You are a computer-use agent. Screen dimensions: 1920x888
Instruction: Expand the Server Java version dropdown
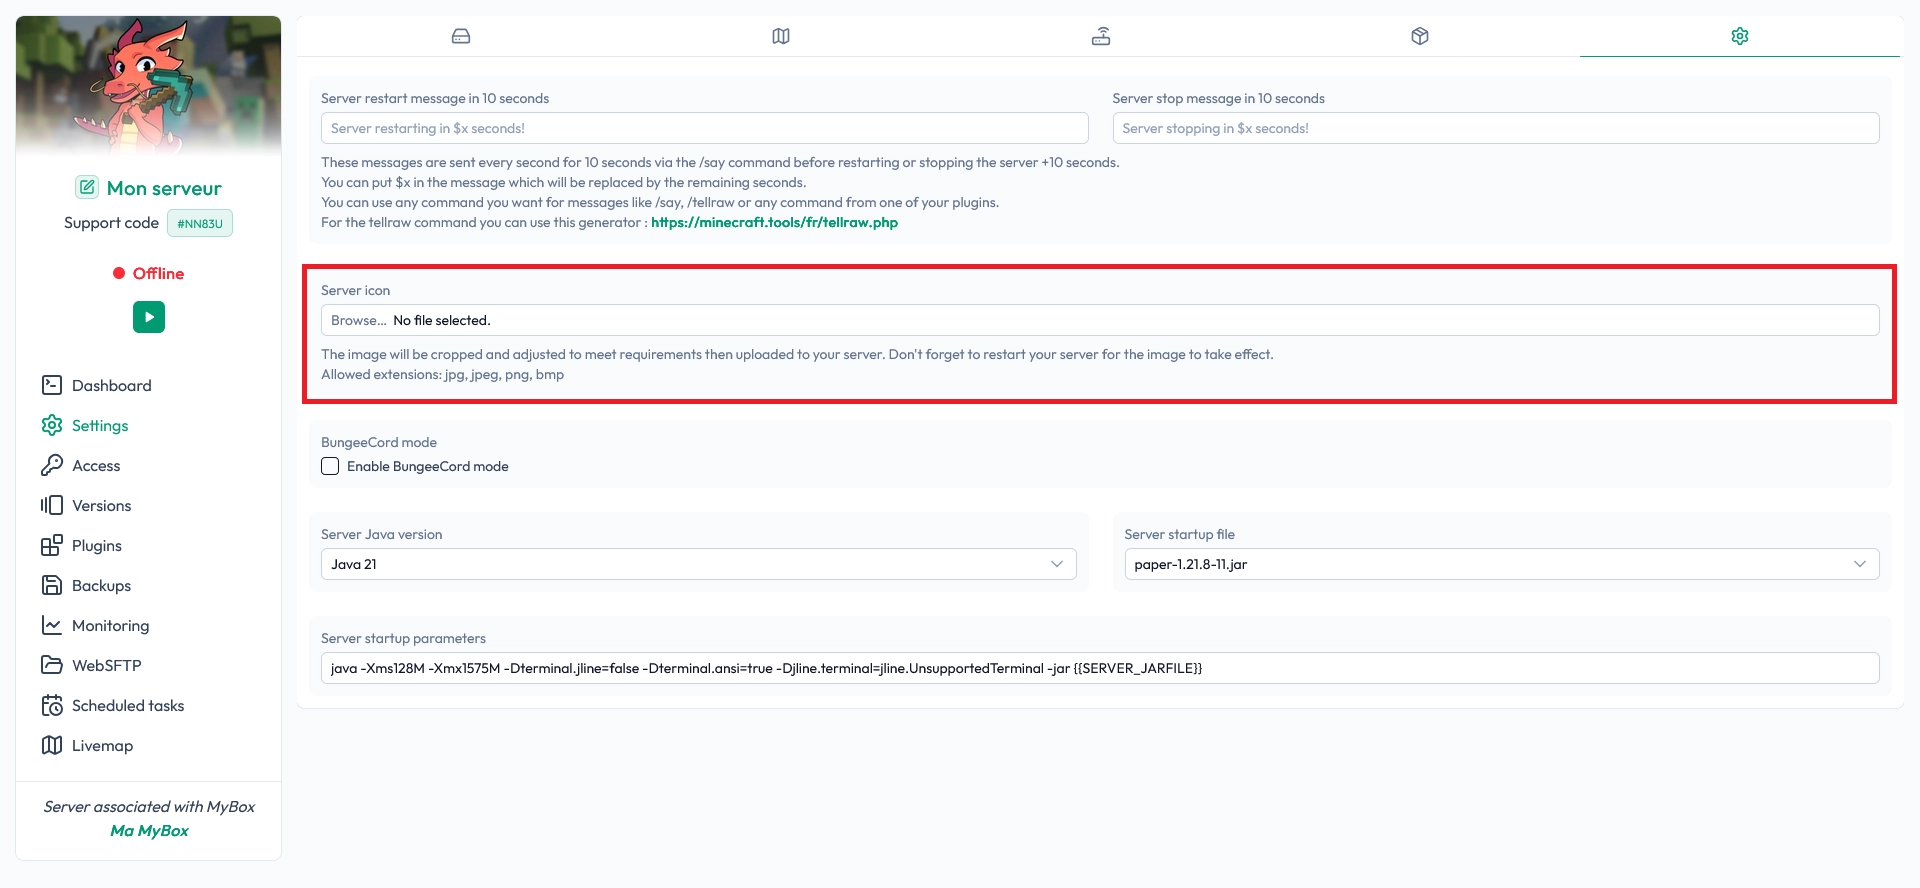698,564
